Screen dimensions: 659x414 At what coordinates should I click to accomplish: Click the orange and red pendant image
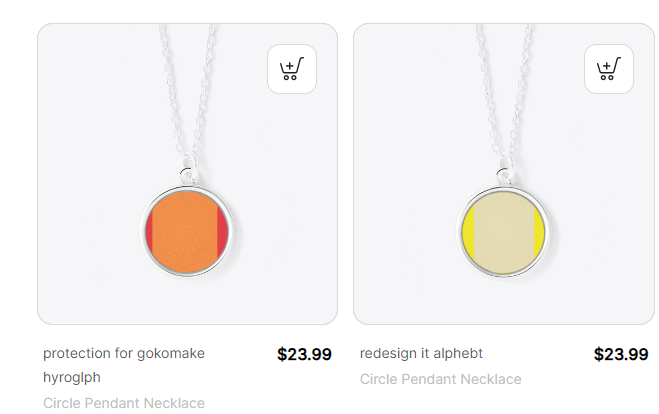(x=187, y=174)
